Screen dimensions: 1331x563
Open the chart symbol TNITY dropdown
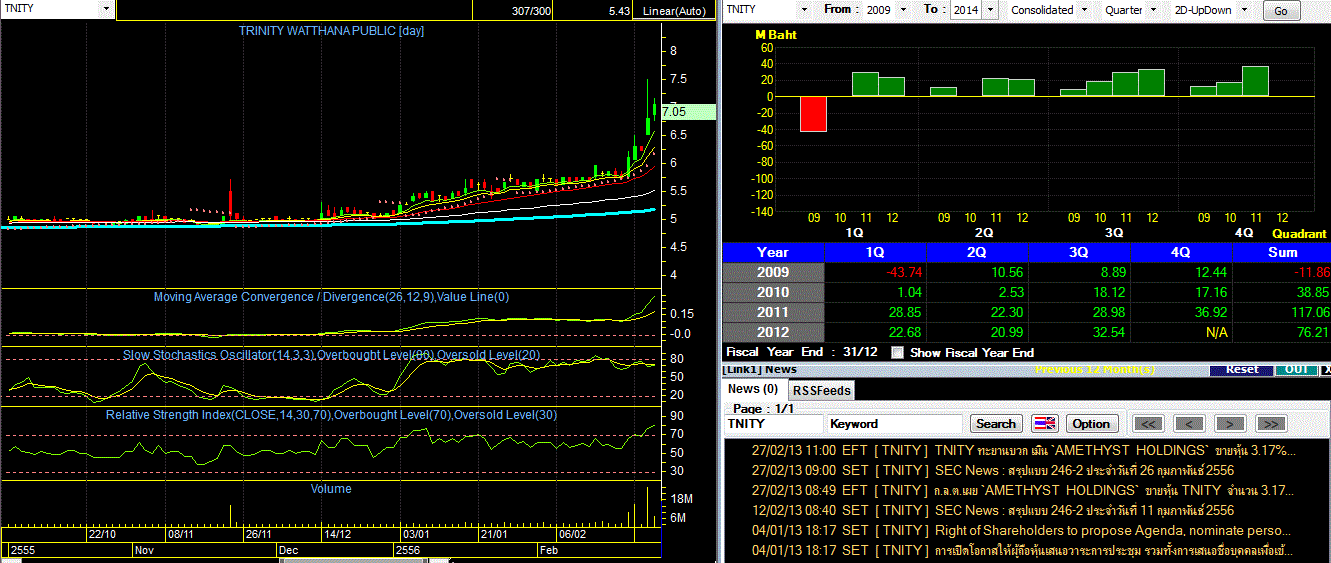(x=106, y=9)
